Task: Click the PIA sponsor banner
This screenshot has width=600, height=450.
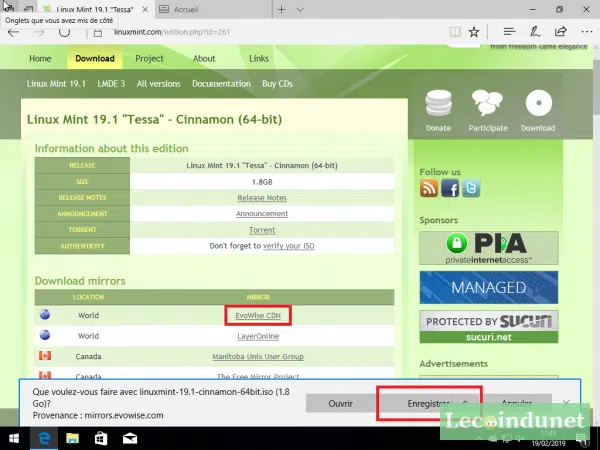Action: pos(489,248)
